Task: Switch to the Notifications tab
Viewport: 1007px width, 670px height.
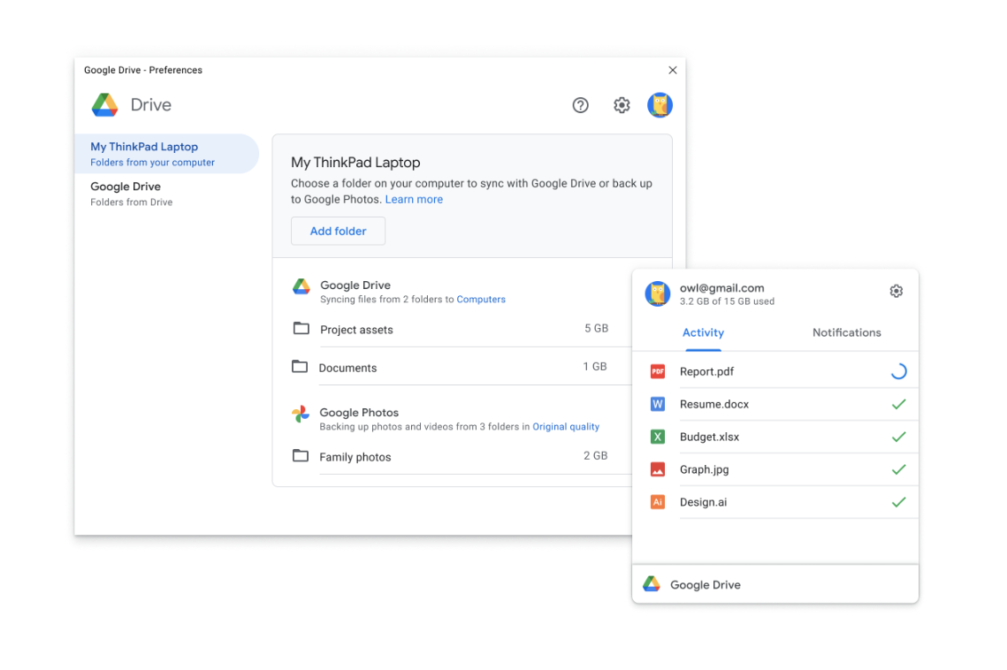Action: [846, 333]
